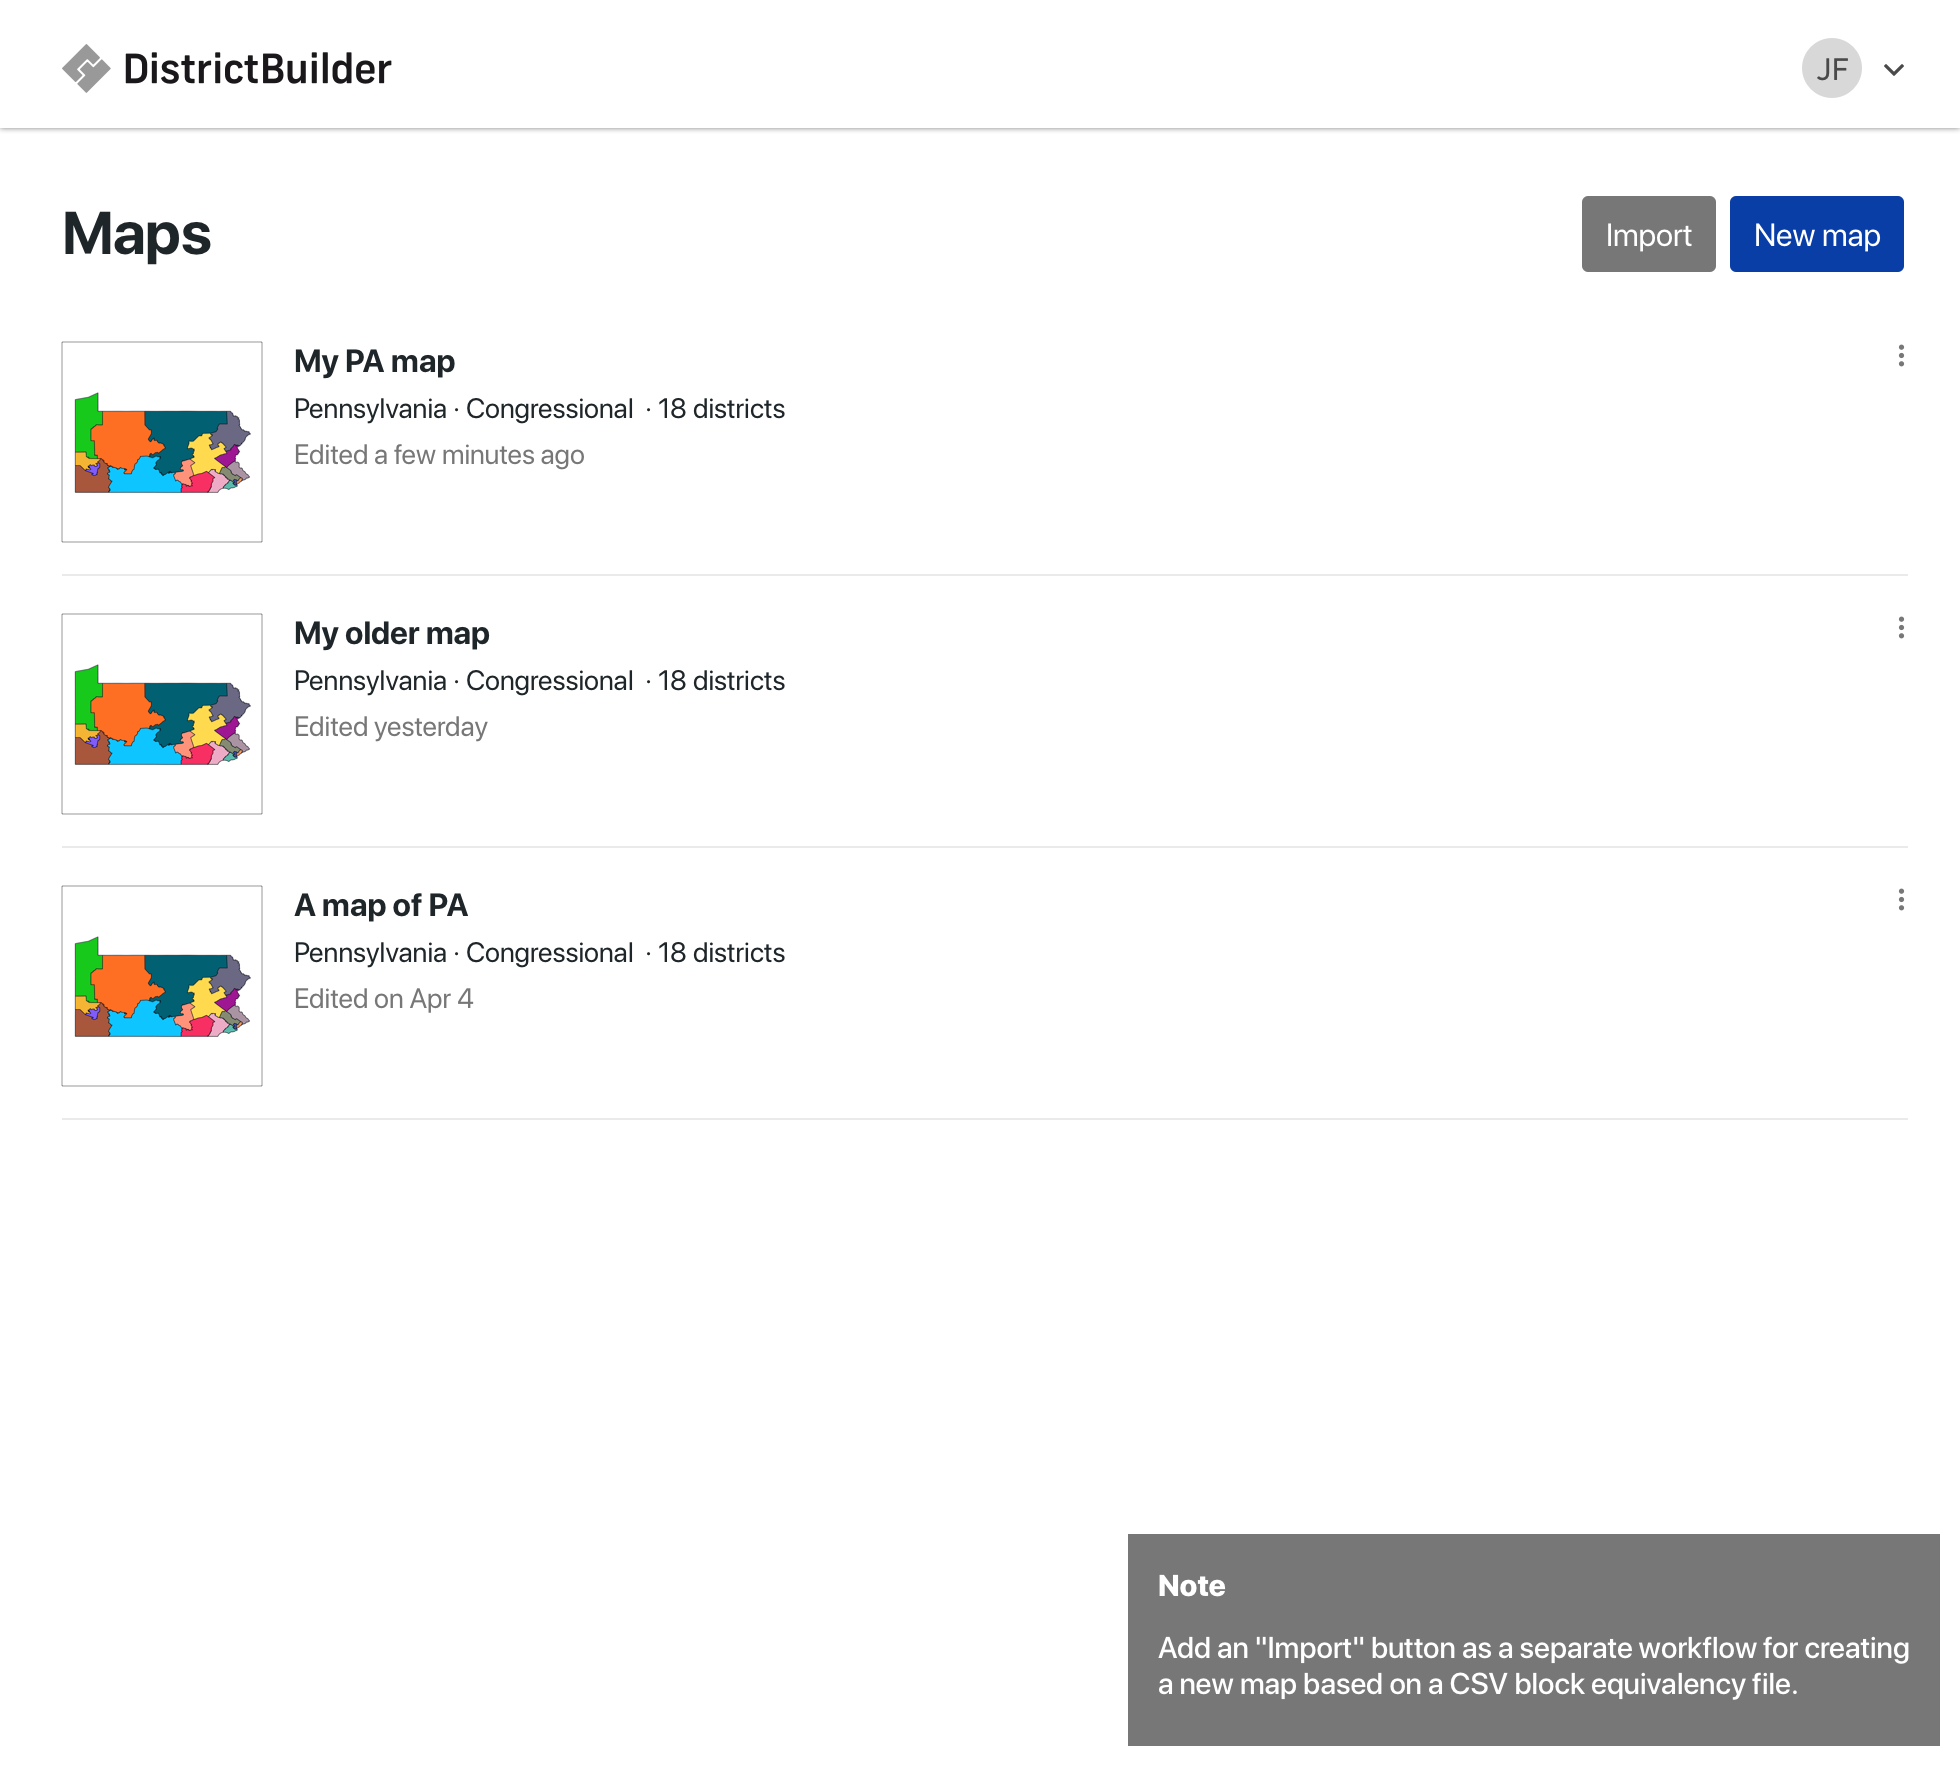Open the My older map thumbnail

[162, 714]
